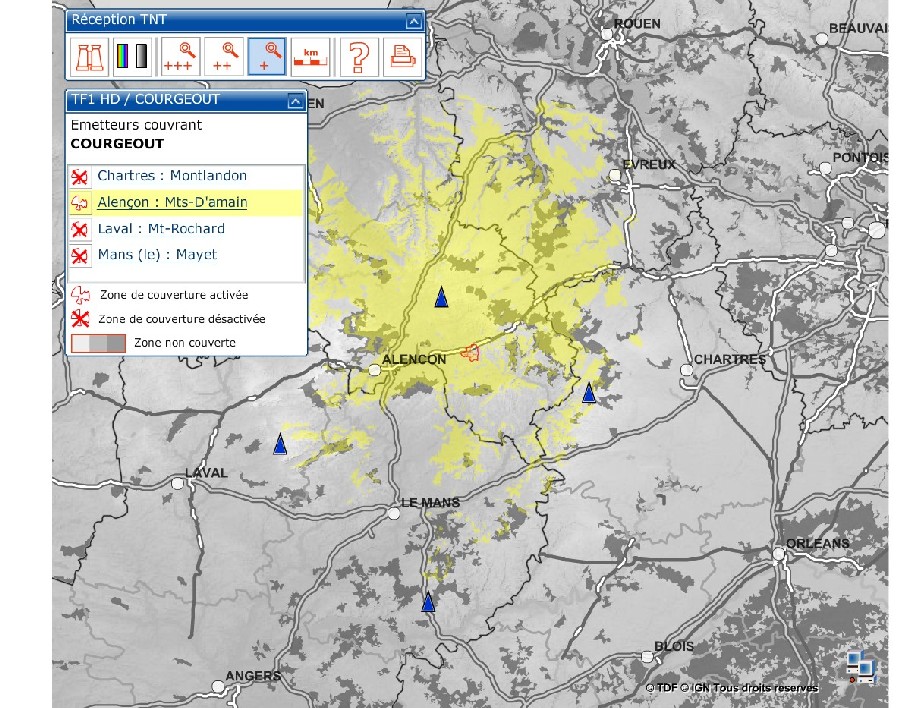Click the 'Zone de couverture activée' legend icon
The width and height of the screenshot is (900, 708).
coord(80,295)
